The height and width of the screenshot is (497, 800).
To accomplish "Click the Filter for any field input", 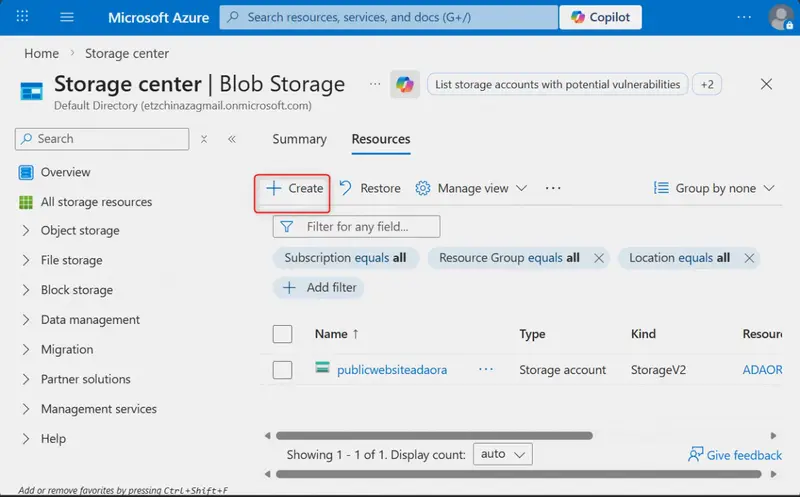I will tap(357, 227).
